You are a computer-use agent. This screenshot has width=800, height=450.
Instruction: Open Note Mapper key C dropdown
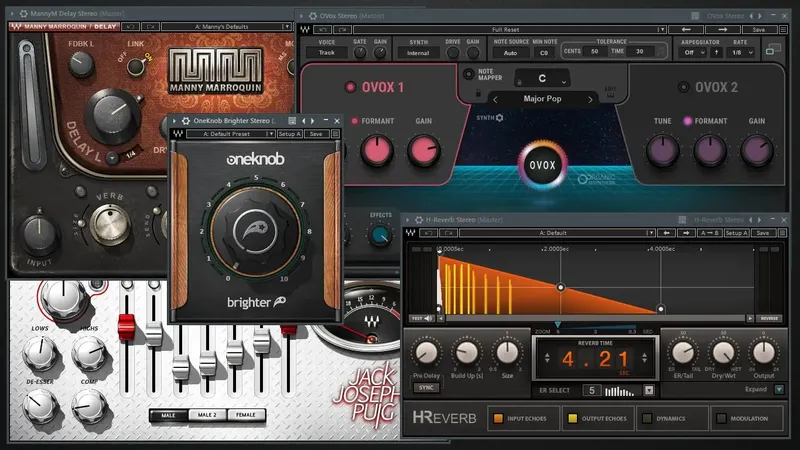click(x=542, y=79)
